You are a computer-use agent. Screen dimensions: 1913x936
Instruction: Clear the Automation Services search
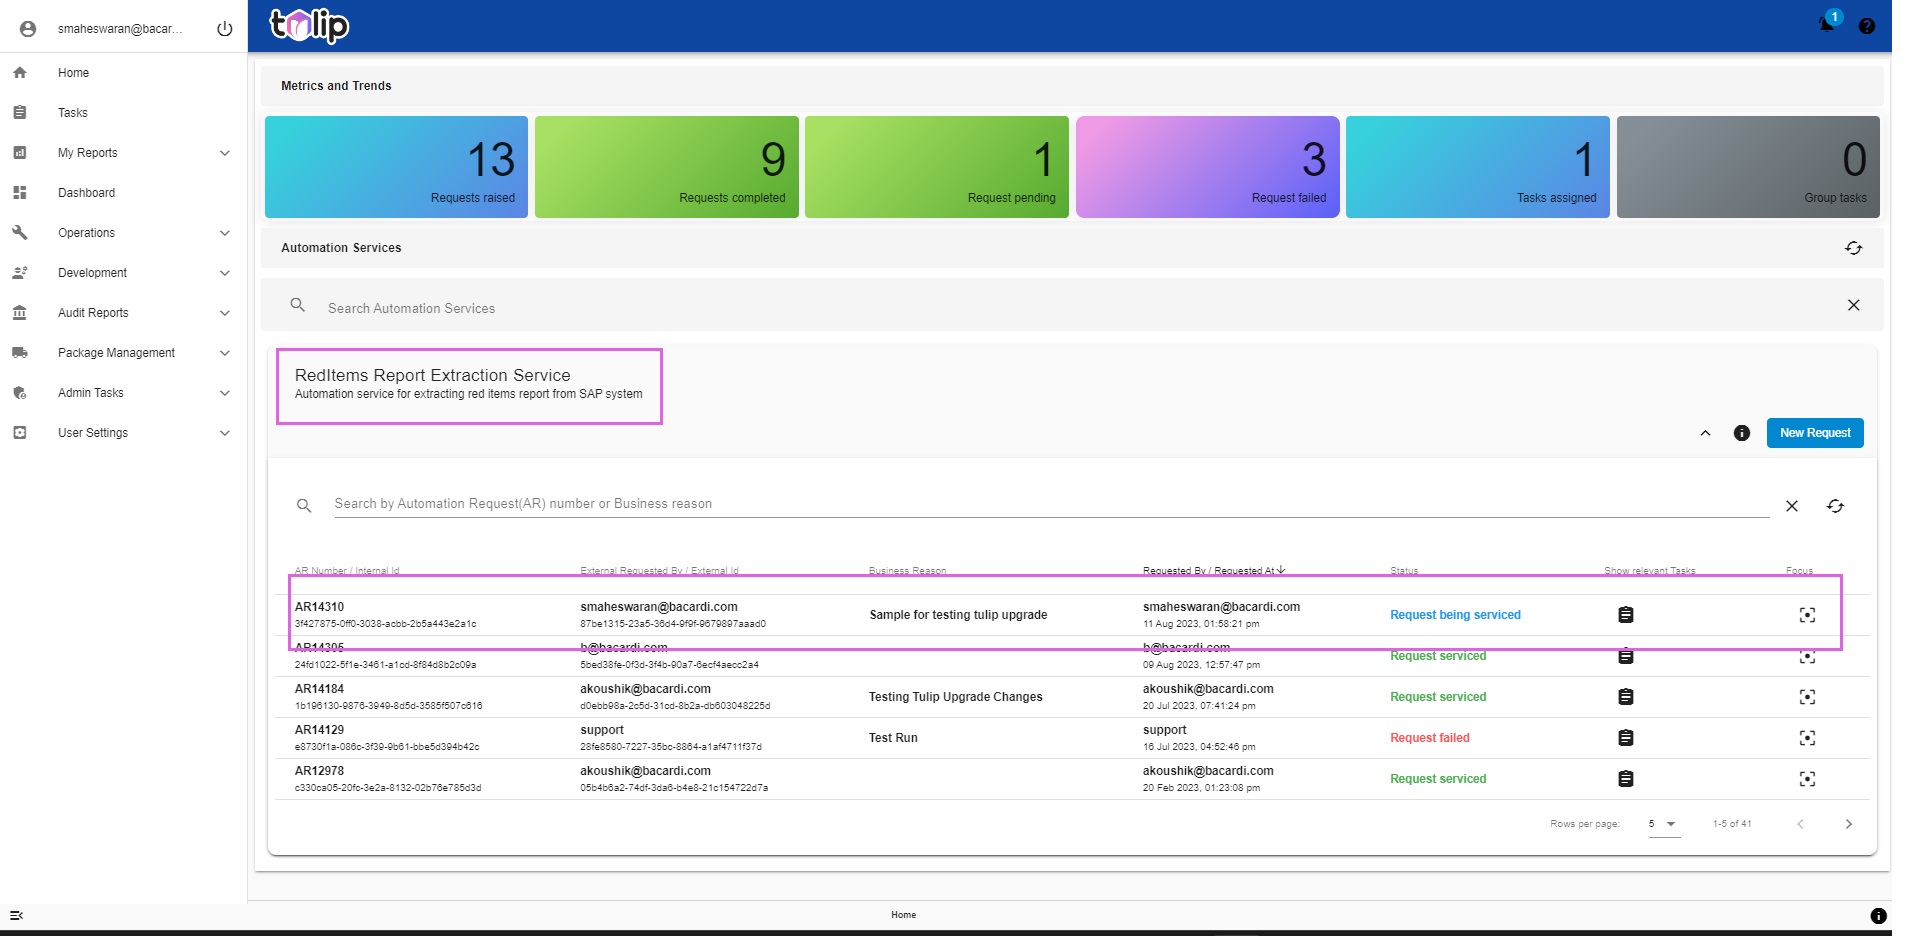point(1854,305)
